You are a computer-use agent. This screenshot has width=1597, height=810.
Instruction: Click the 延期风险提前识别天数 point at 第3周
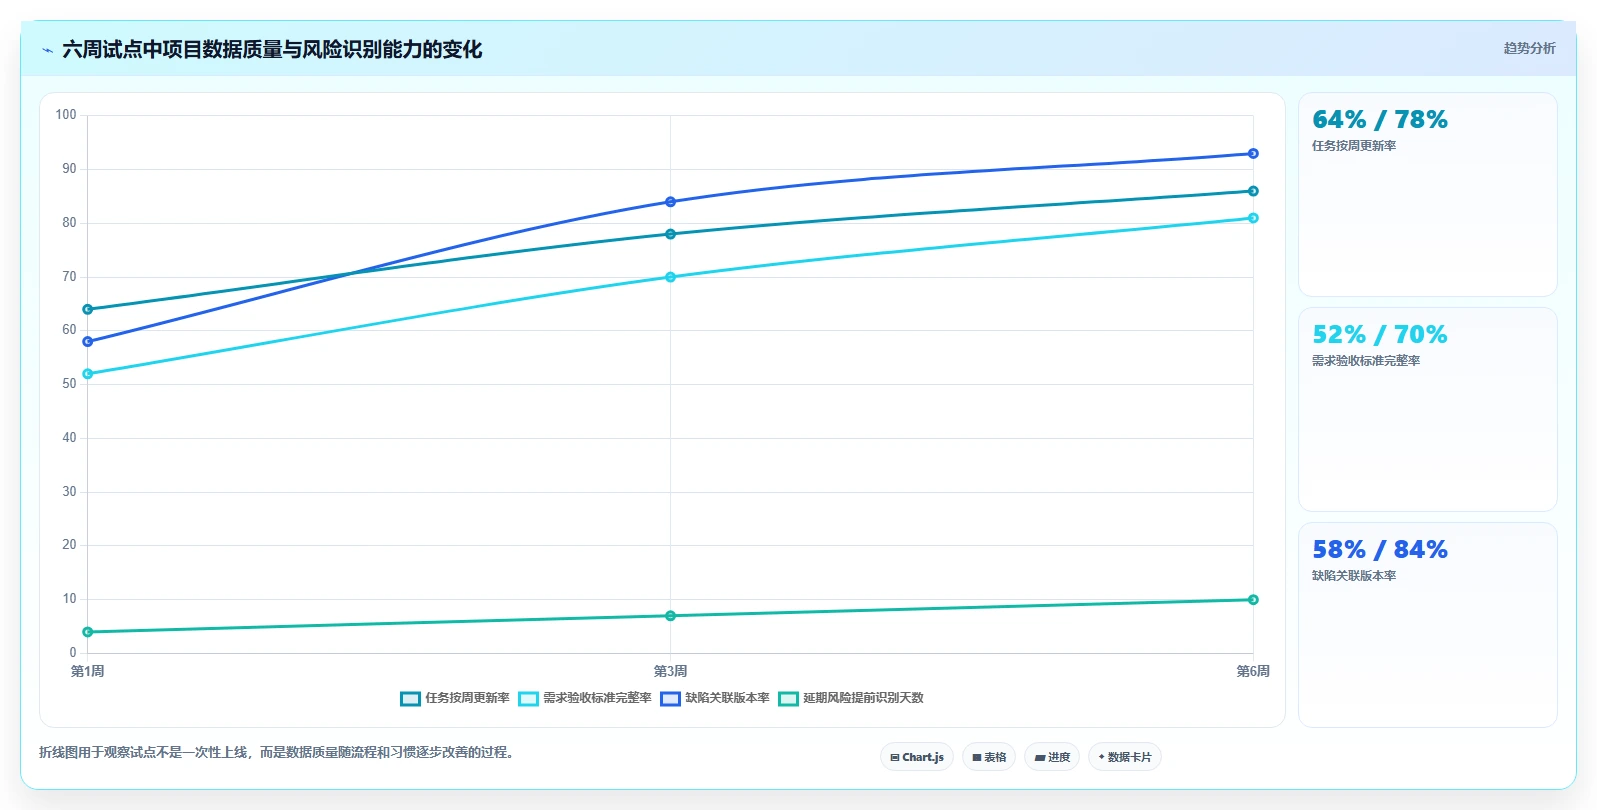tap(670, 616)
